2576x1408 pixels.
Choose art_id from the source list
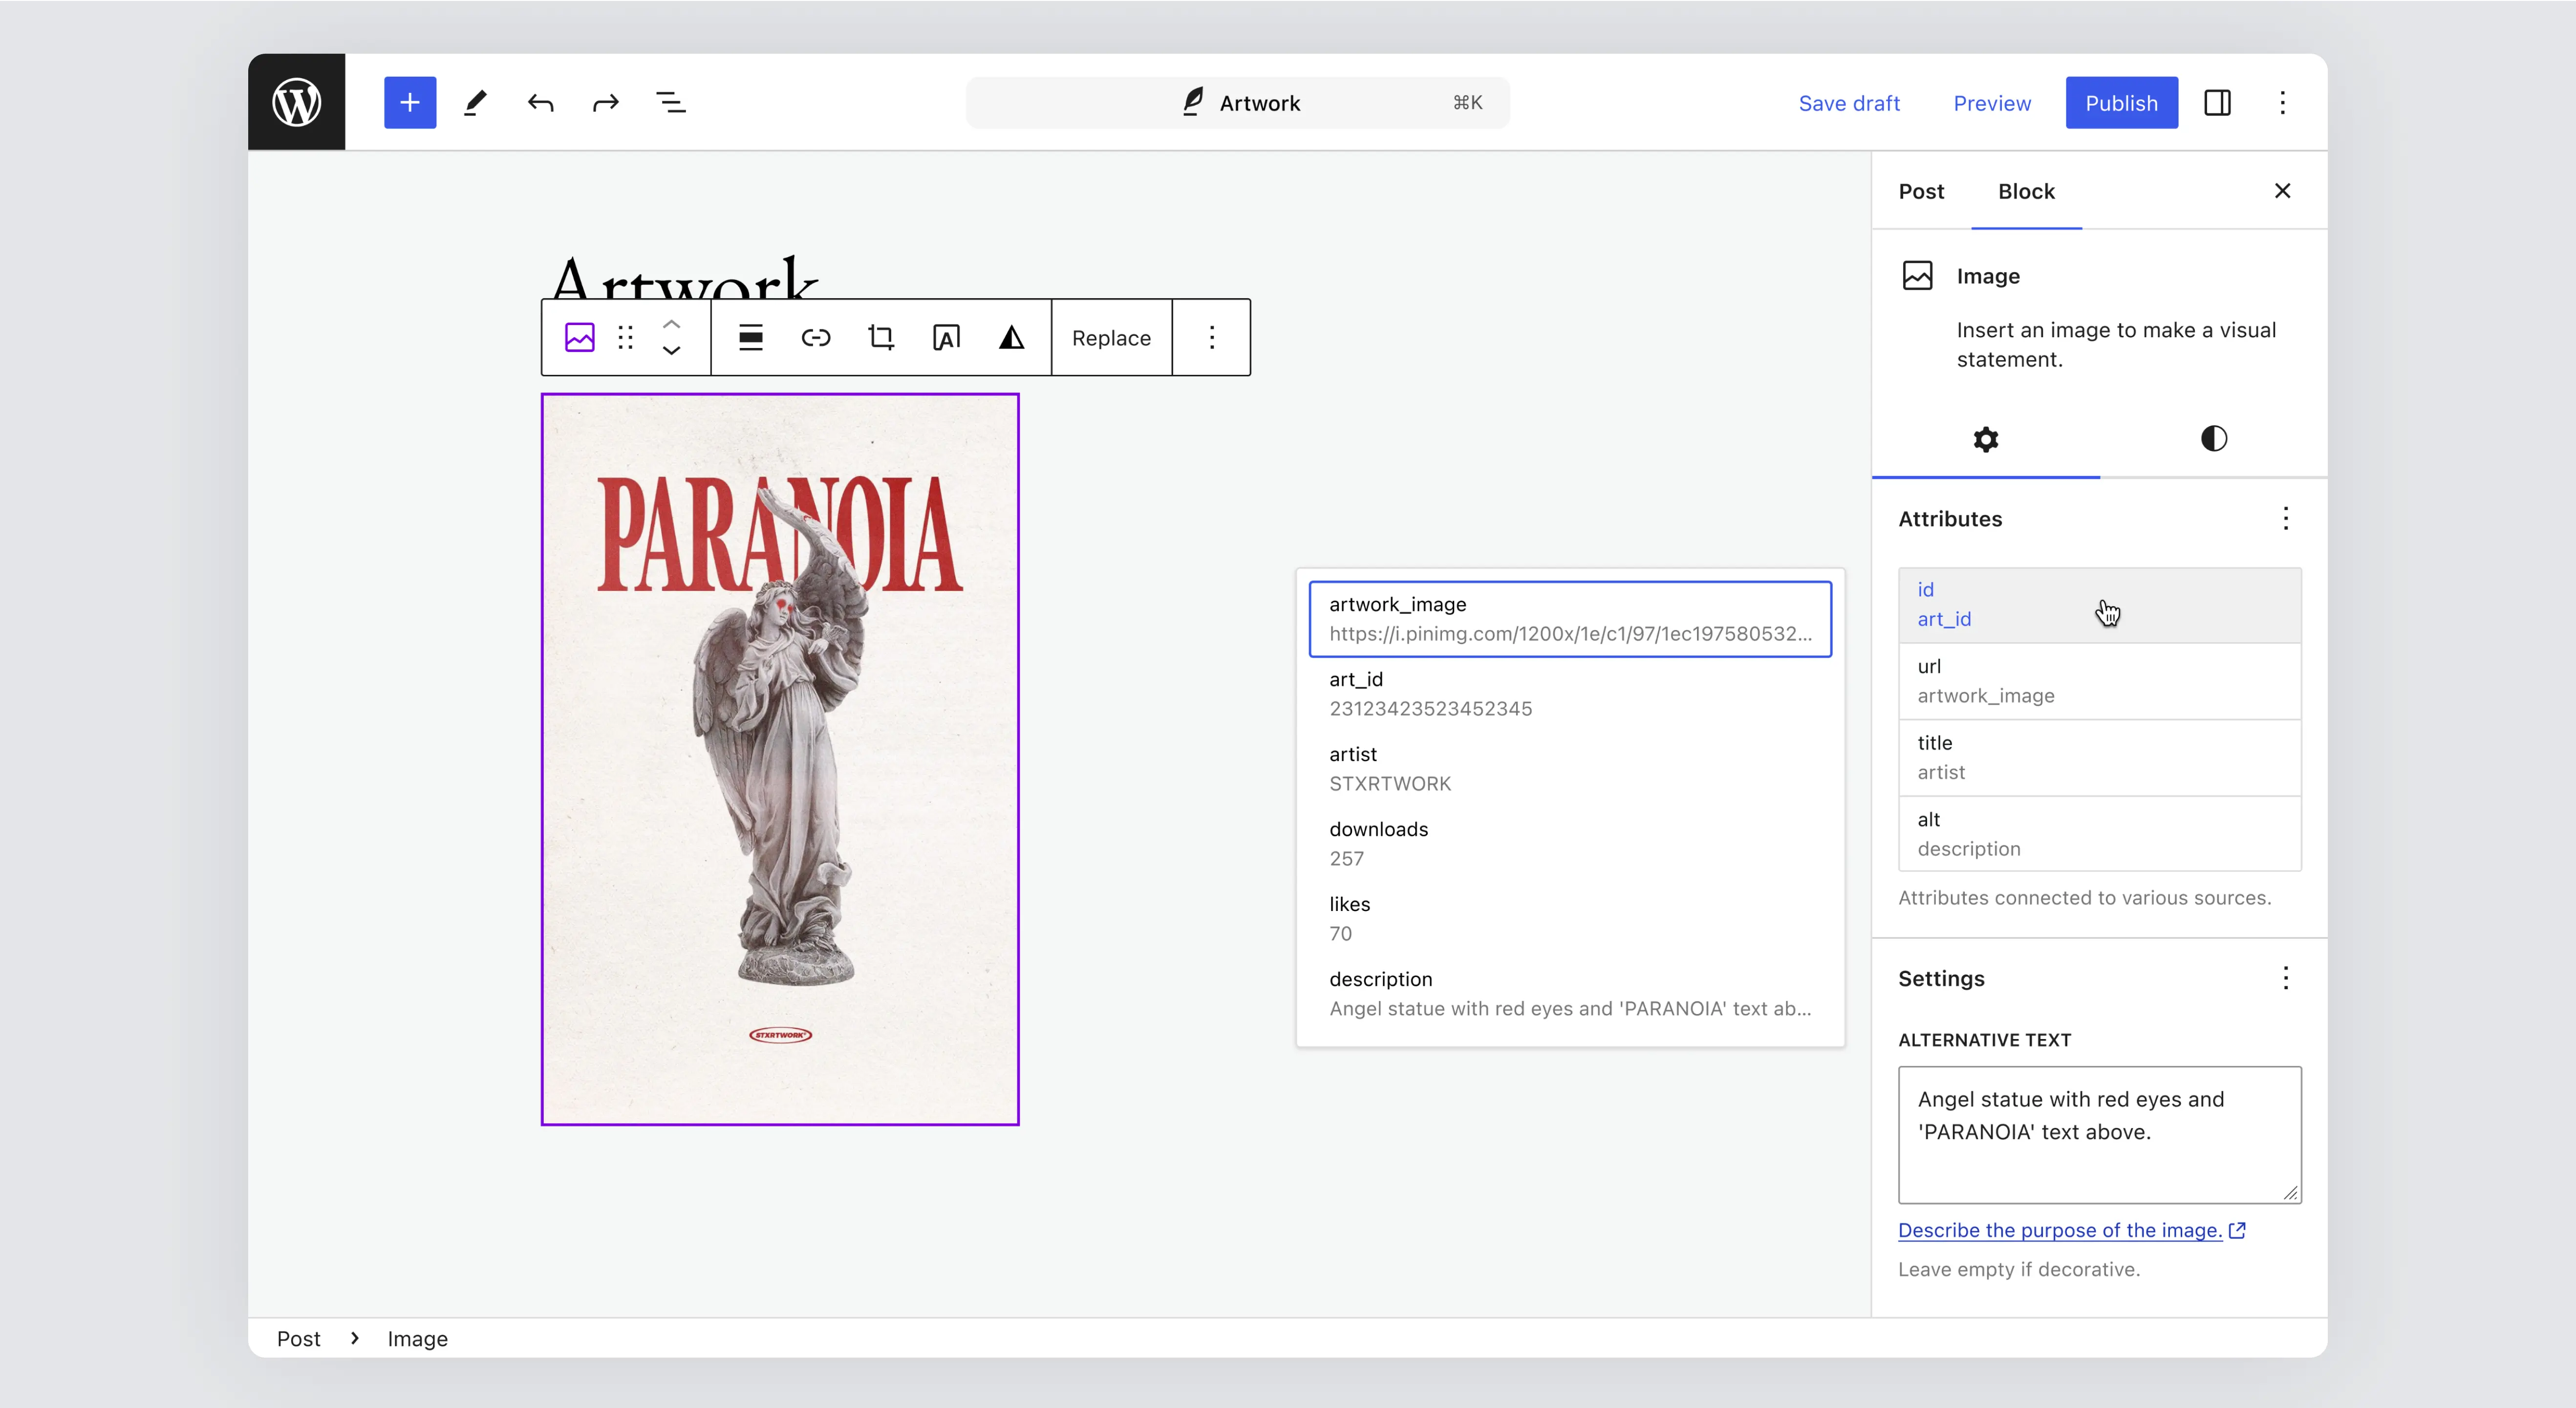click(1570, 694)
